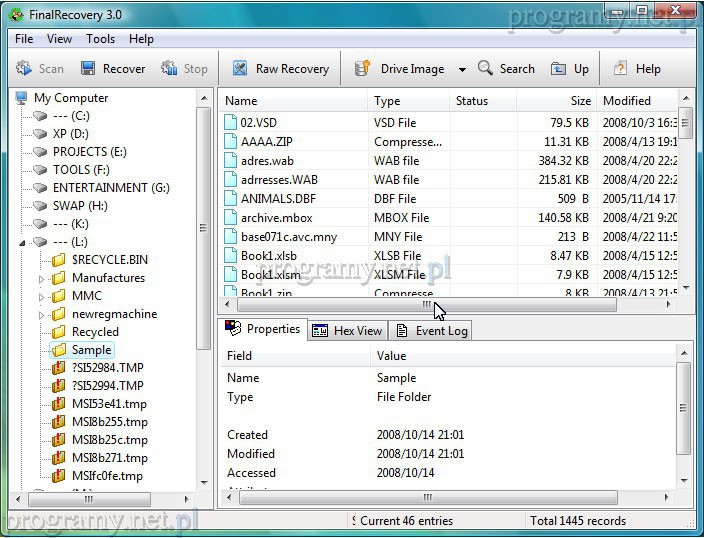Open the Drive Image dropdown arrow

tap(462, 70)
